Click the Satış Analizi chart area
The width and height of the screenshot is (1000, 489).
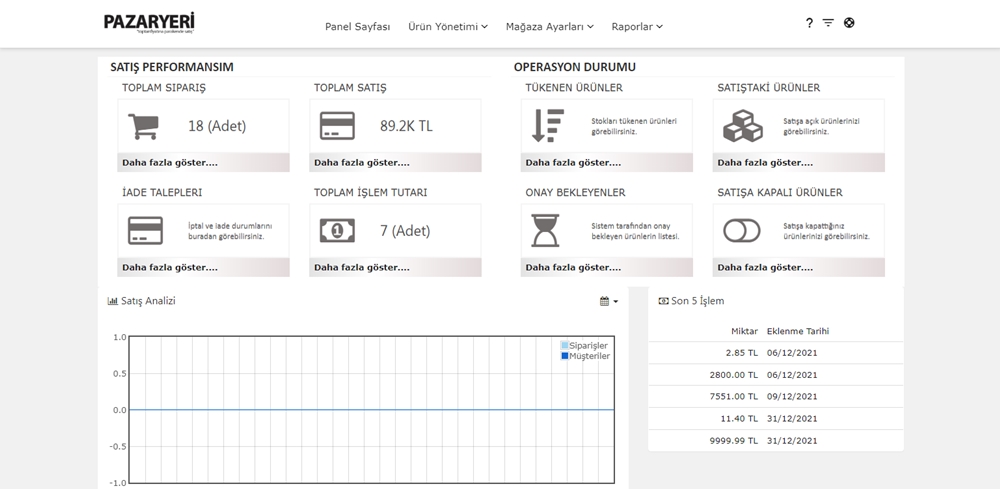point(371,409)
